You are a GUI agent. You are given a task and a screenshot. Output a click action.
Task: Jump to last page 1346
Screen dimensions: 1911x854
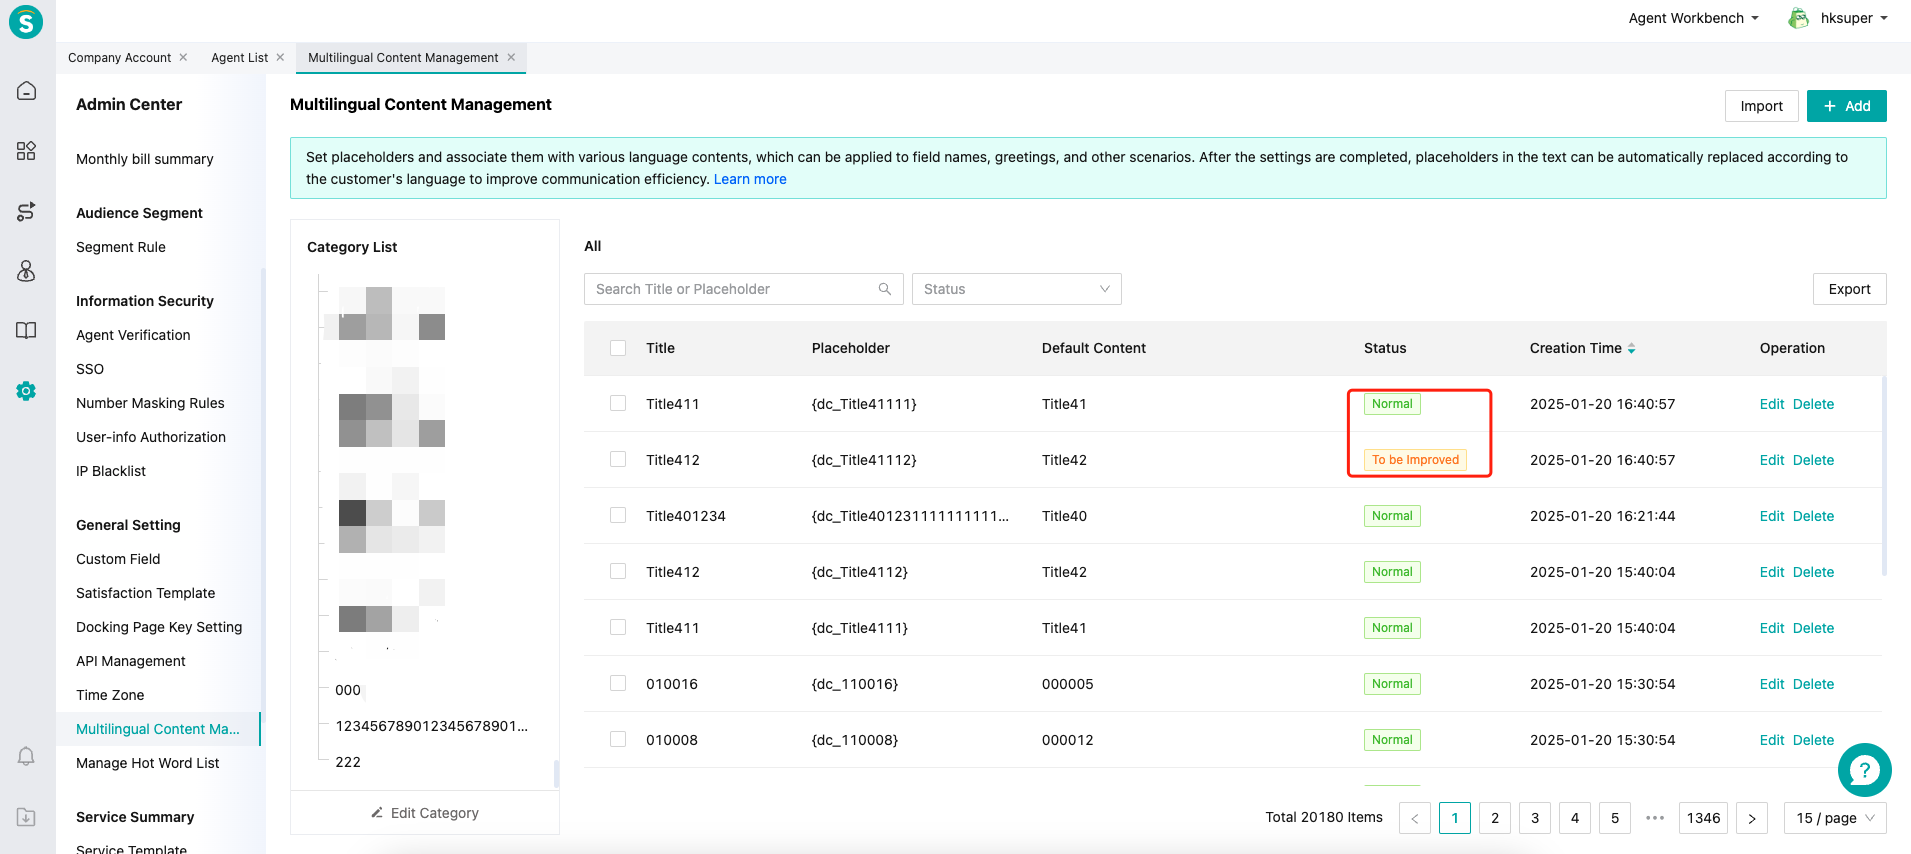pos(1703,818)
